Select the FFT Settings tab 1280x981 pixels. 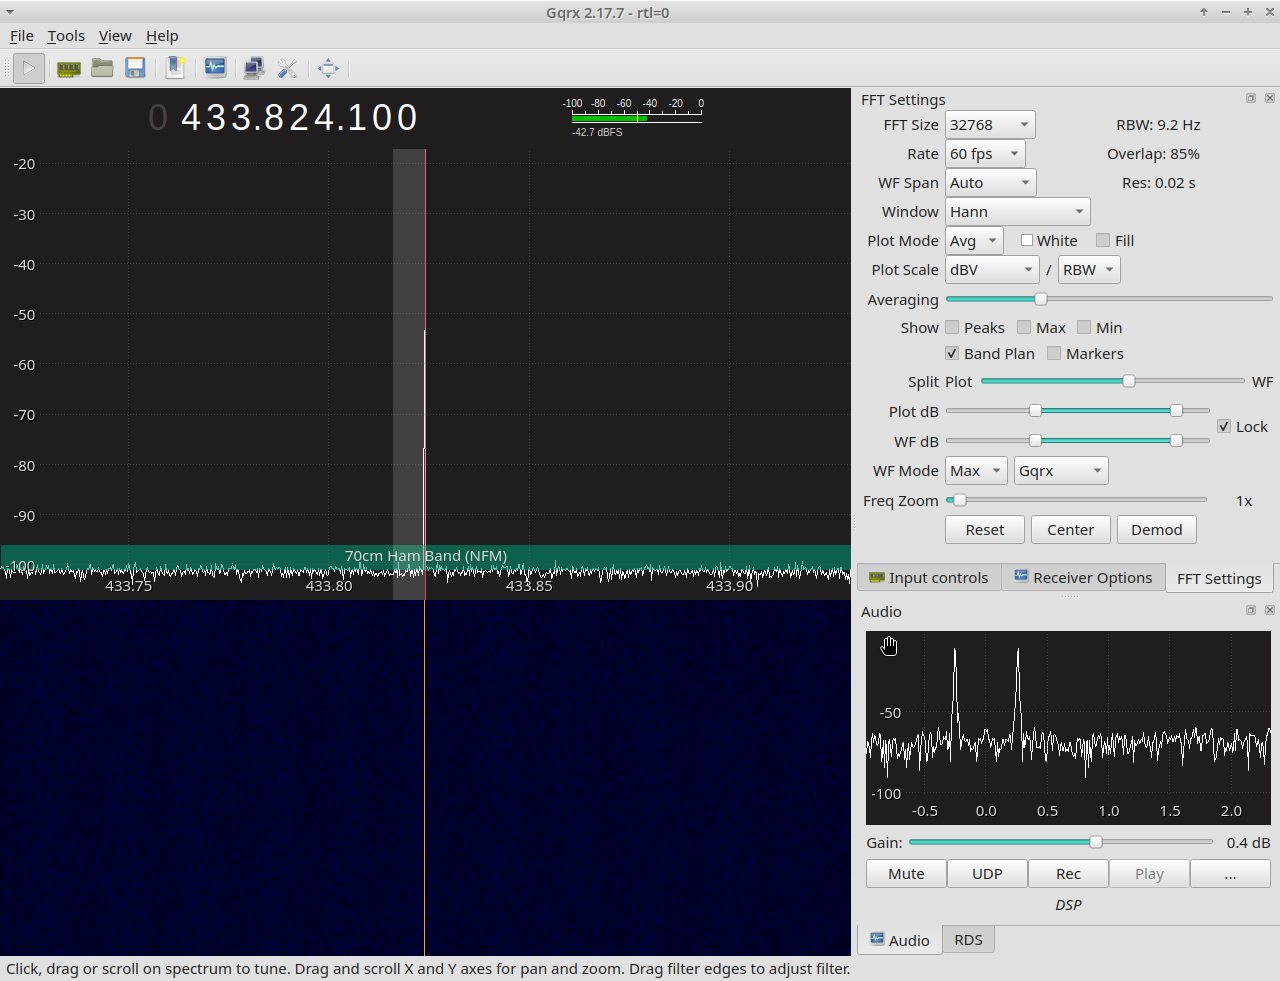tap(1219, 578)
